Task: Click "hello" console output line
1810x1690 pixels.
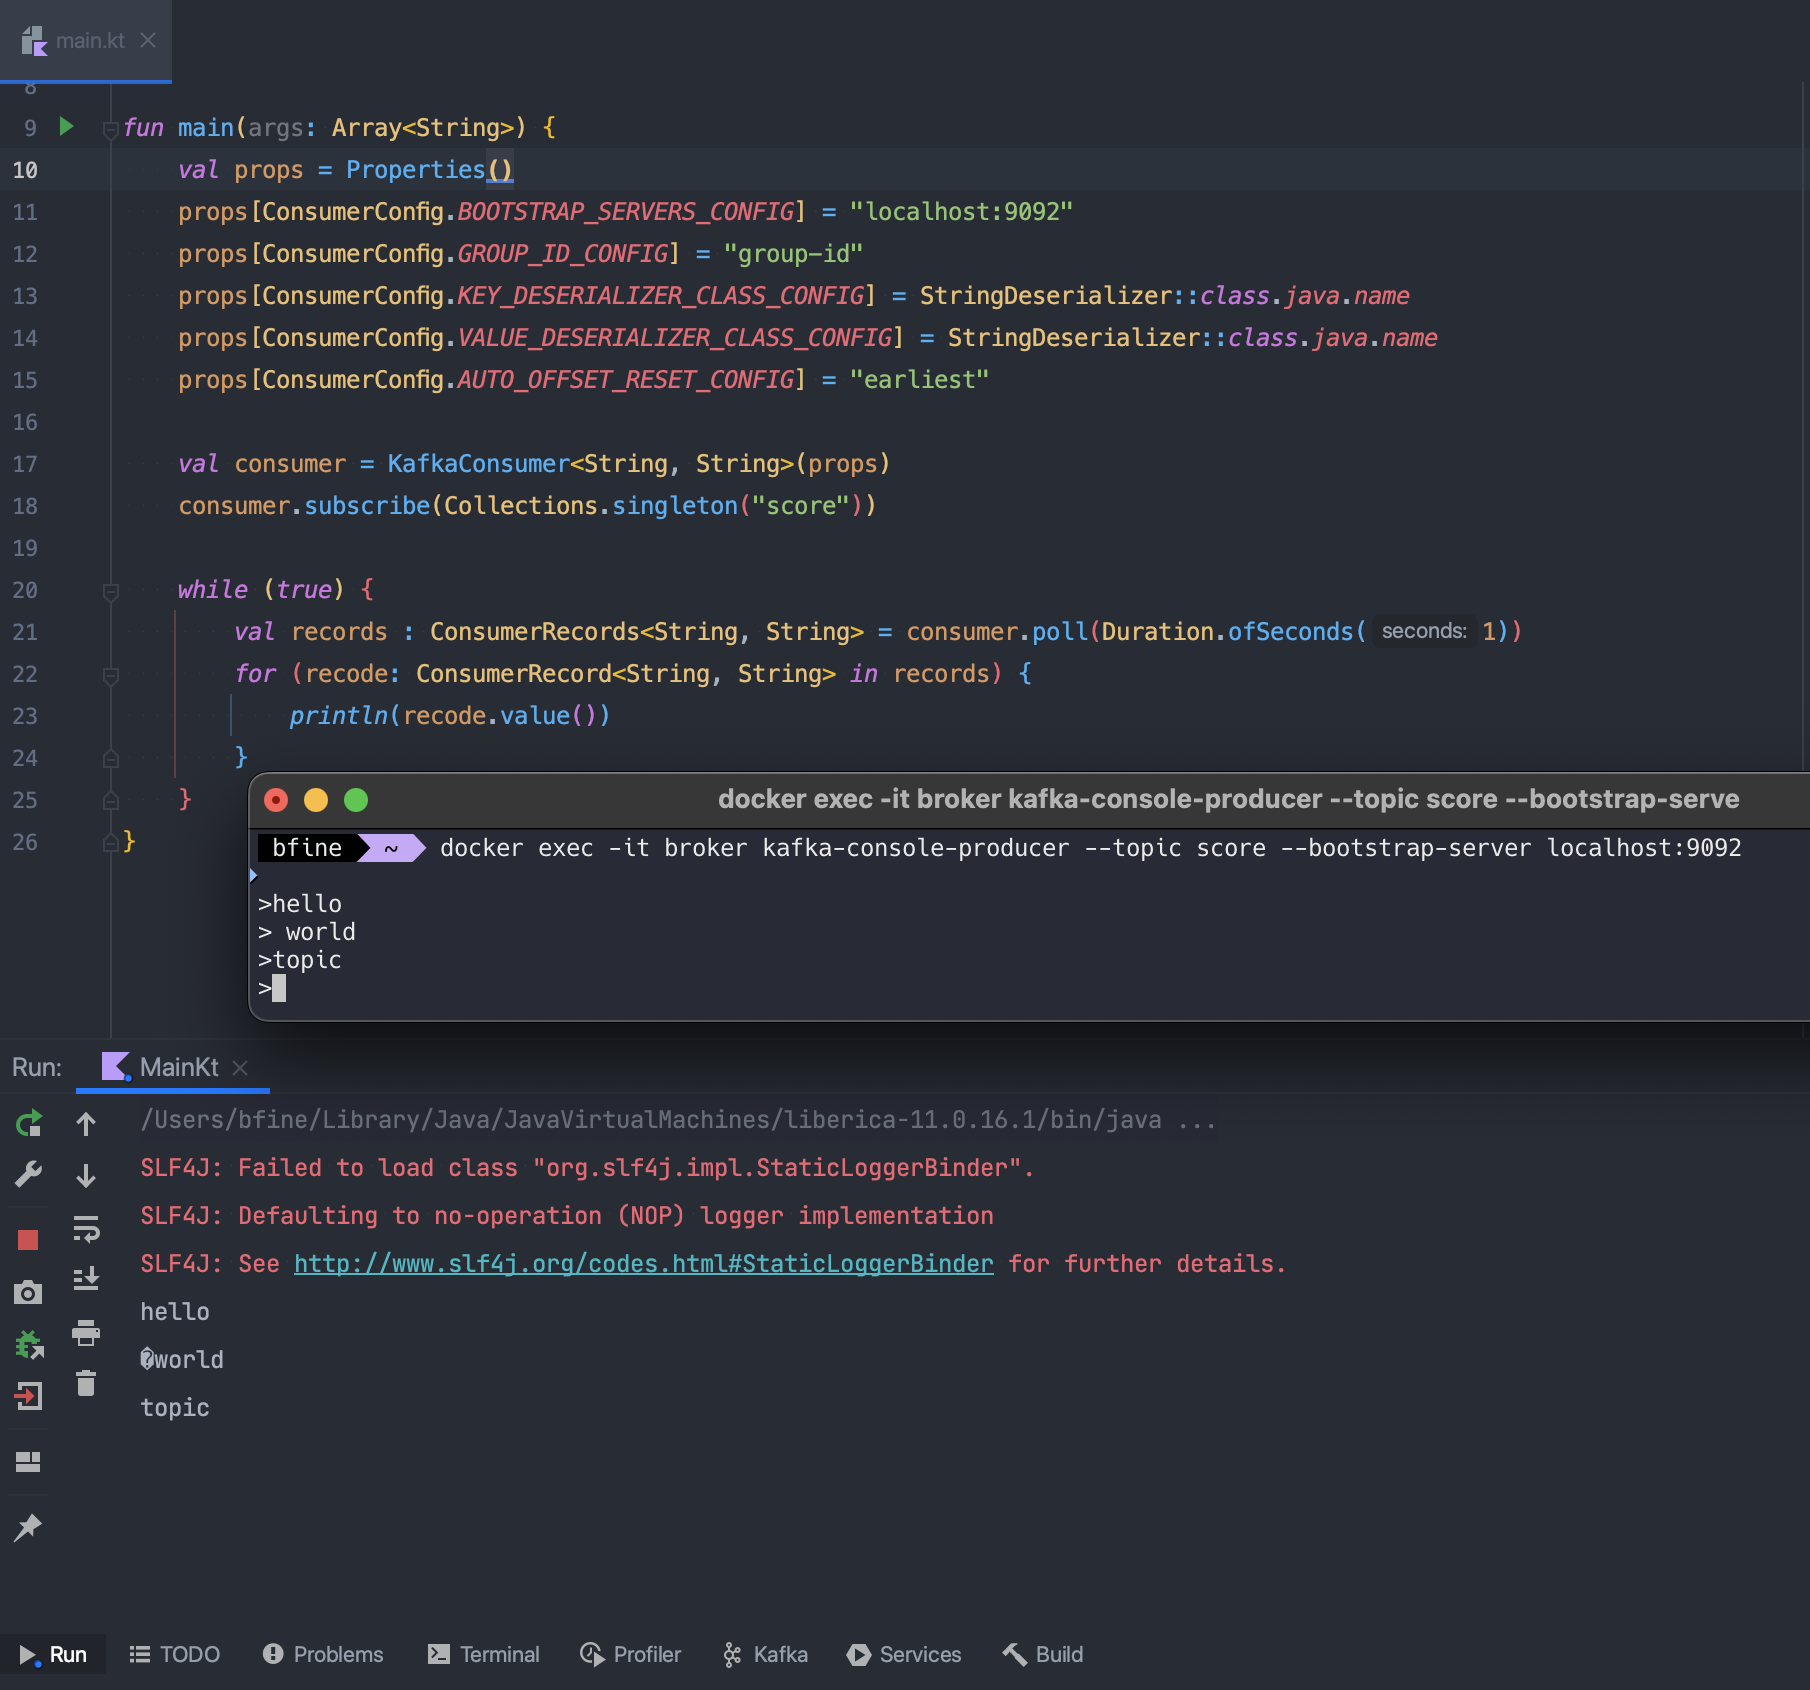Action: [x=175, y=1311]
